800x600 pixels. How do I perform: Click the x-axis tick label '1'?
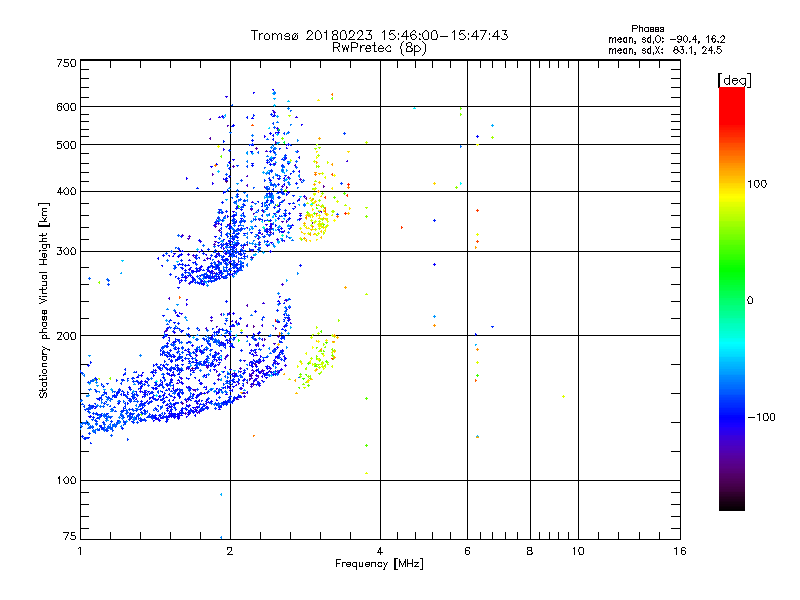pyautogui.click(x=80, y=551)
